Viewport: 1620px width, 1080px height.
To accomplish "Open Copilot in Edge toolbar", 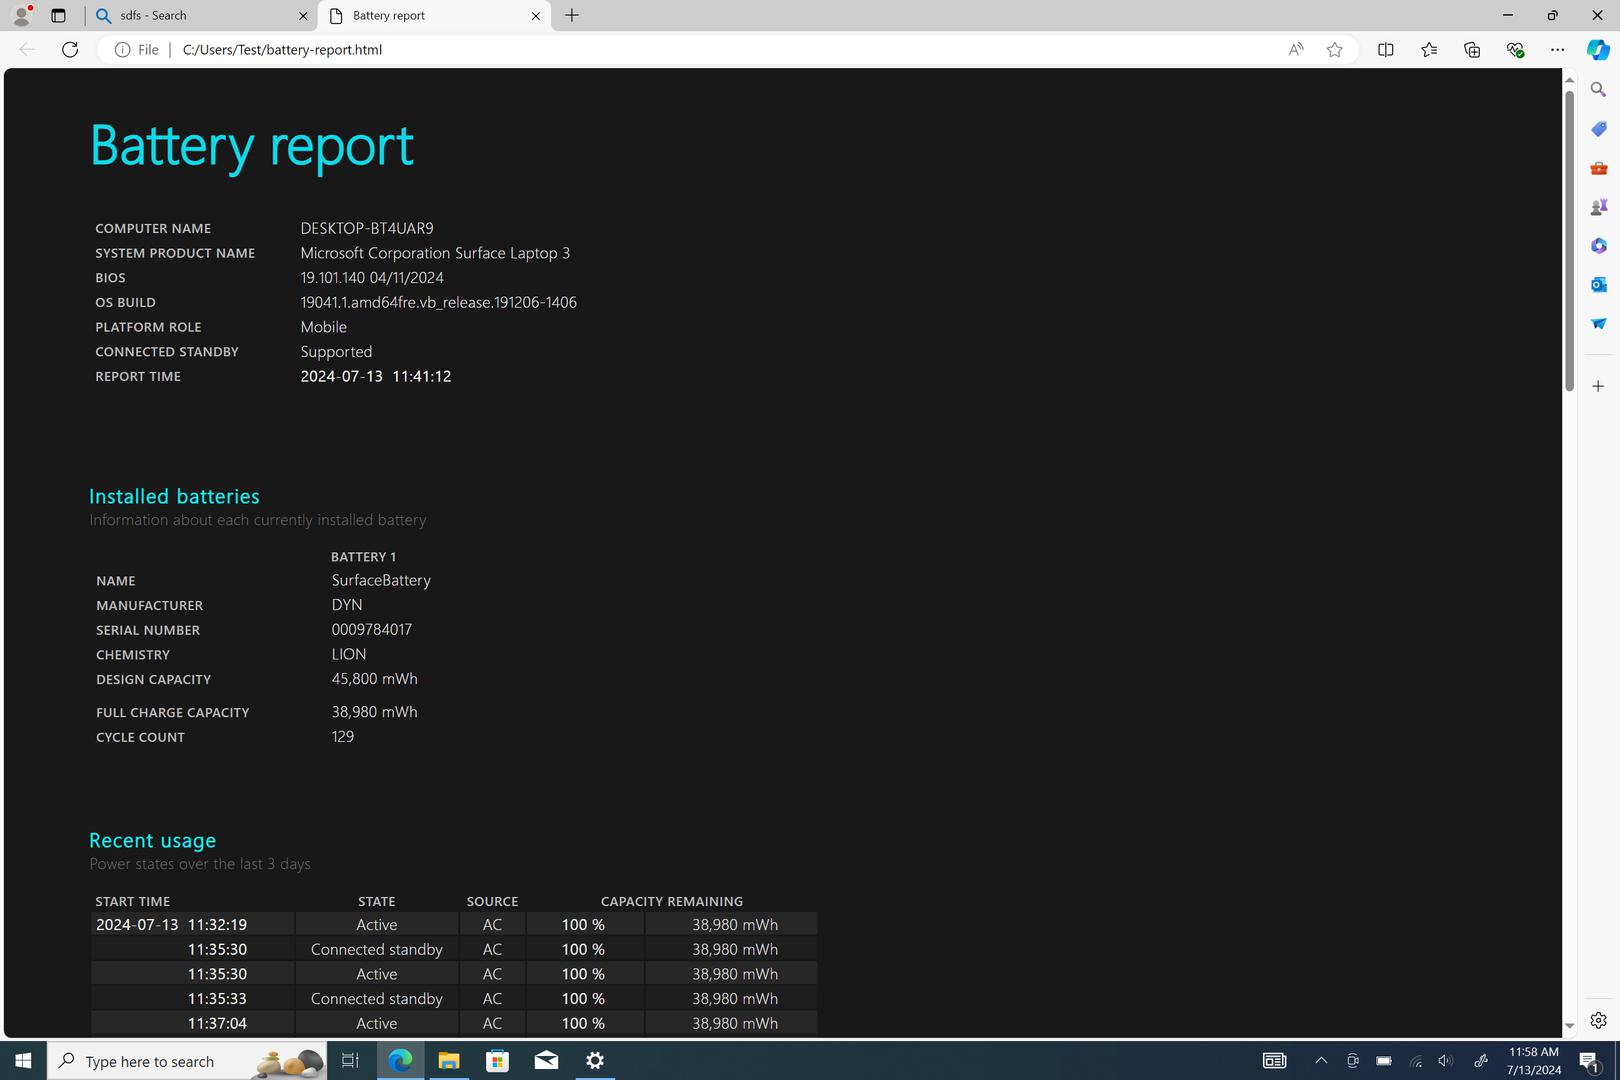I will click(x=1597, y=50).
